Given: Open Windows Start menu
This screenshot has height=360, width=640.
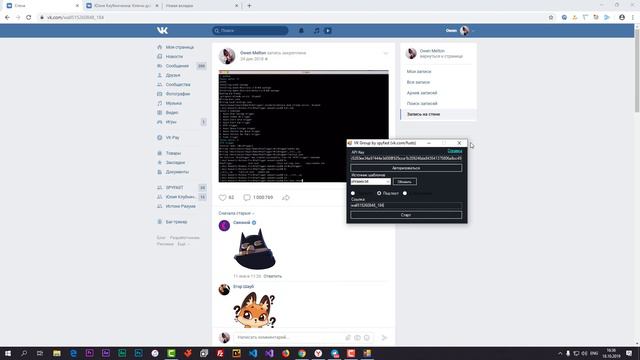Looking at the screenshot, I should pyautogui.click(x=8, y=353).
